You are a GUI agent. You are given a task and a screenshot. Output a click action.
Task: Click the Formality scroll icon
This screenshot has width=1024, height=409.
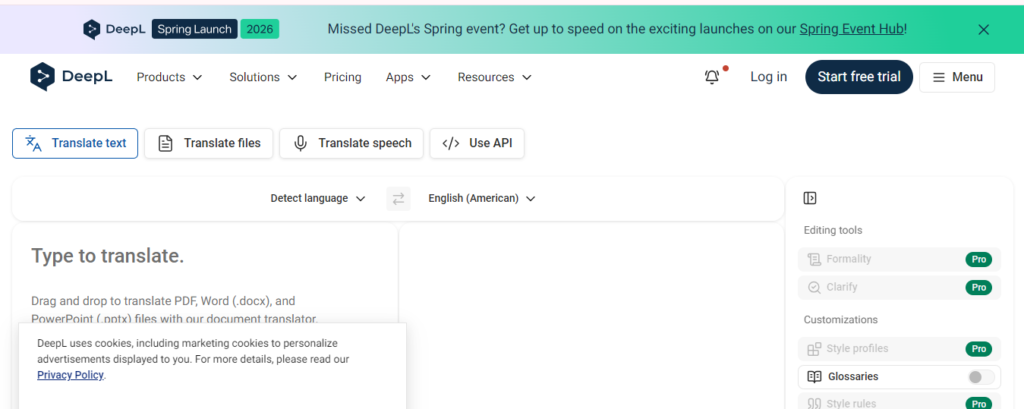point(814,259)
